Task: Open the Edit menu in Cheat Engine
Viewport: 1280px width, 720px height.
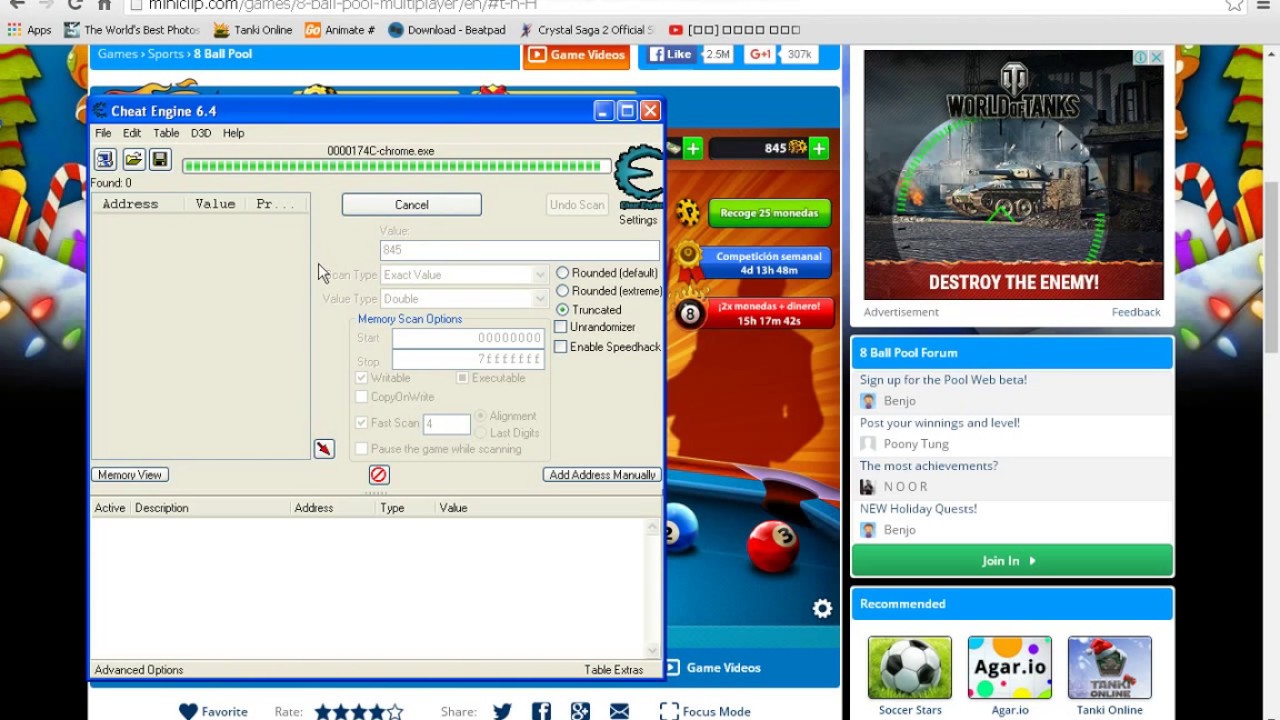Action: (x=132, y=133)
